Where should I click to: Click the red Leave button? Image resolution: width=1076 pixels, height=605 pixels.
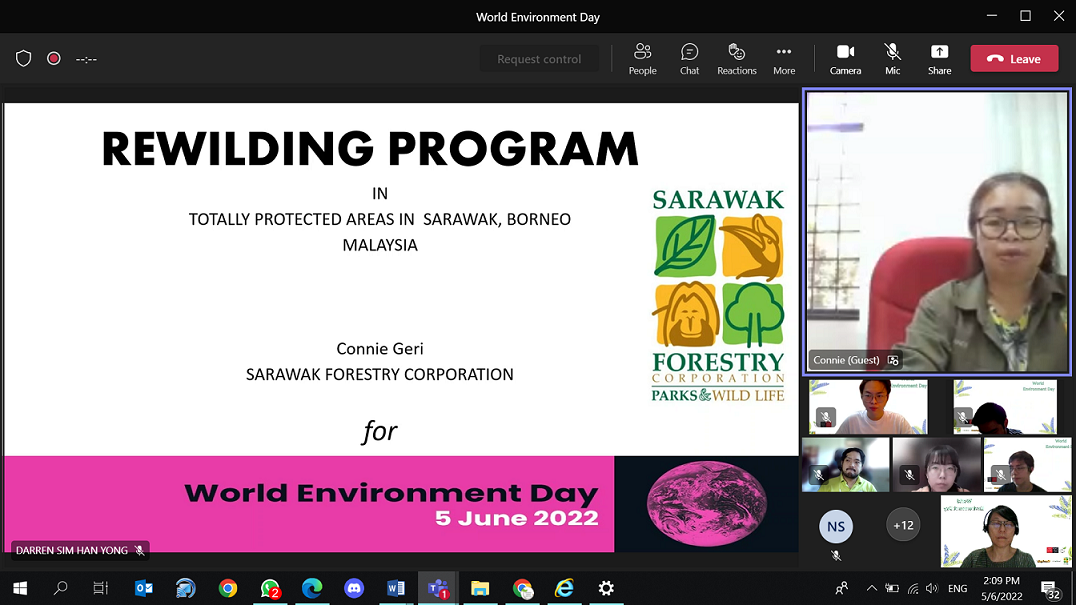[x=1014, y=59]
